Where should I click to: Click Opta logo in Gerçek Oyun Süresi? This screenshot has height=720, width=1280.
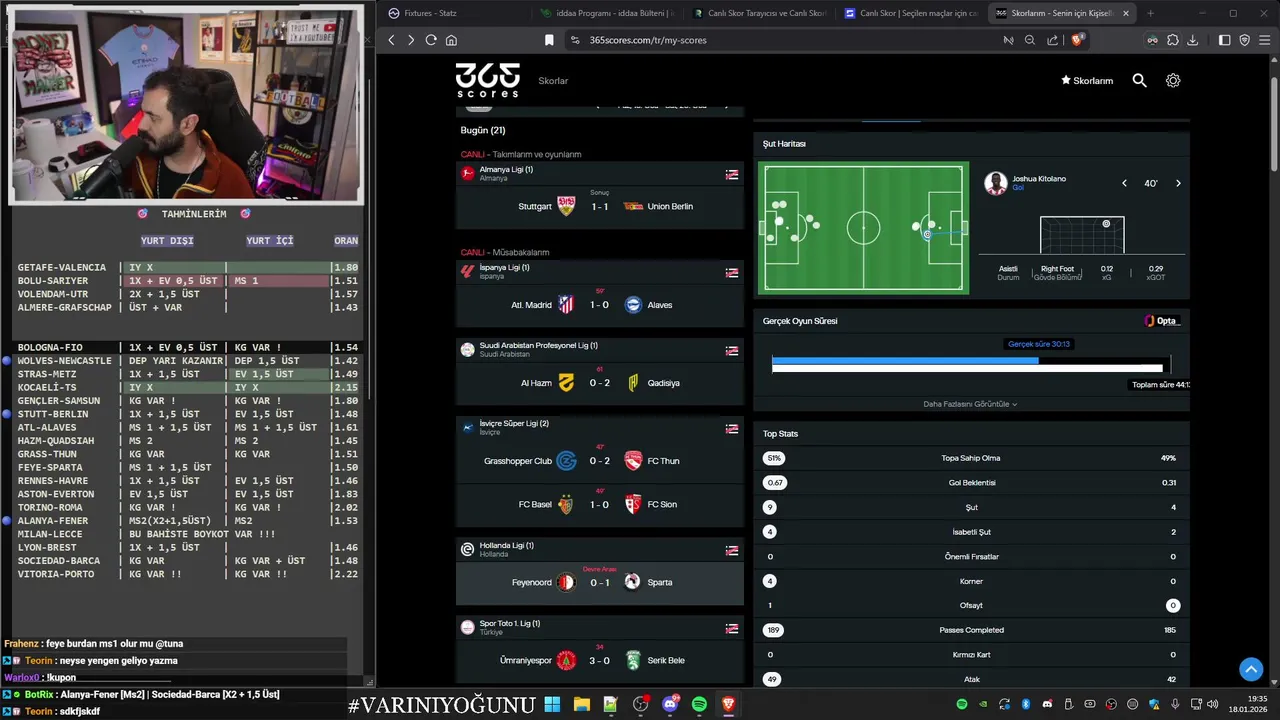coord(1162,321)
